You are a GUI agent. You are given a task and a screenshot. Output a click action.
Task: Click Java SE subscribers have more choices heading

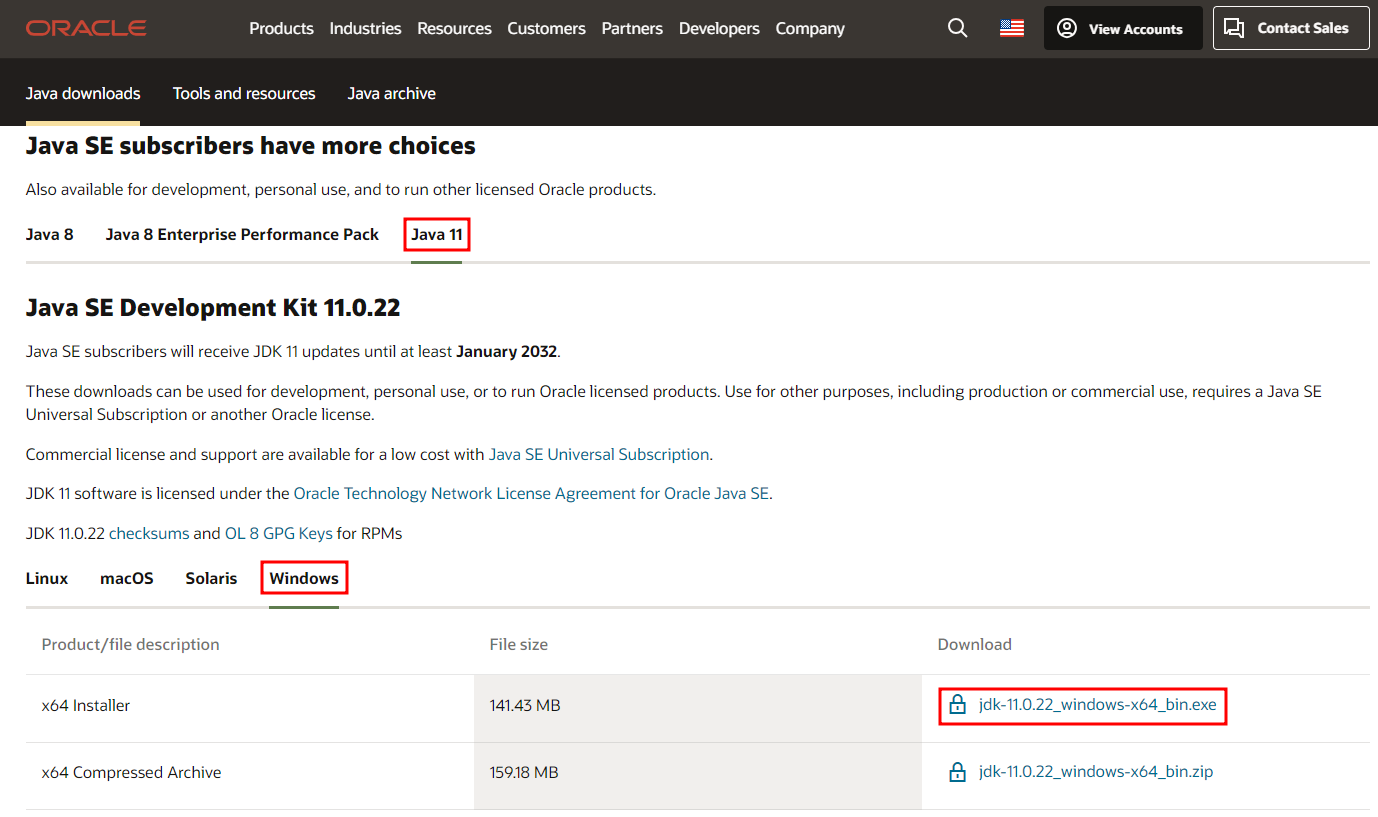click(250, 146)
